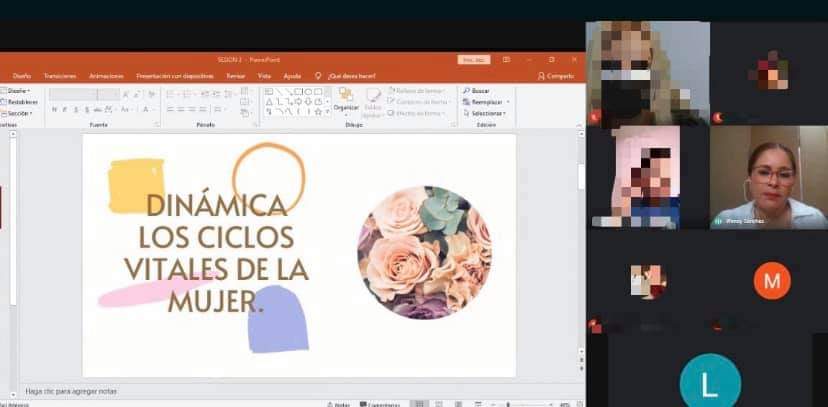The width and height of the screenshot is (828, 407).
Task: Open Comentarios from the status bar
Action: tap(382, 404)
